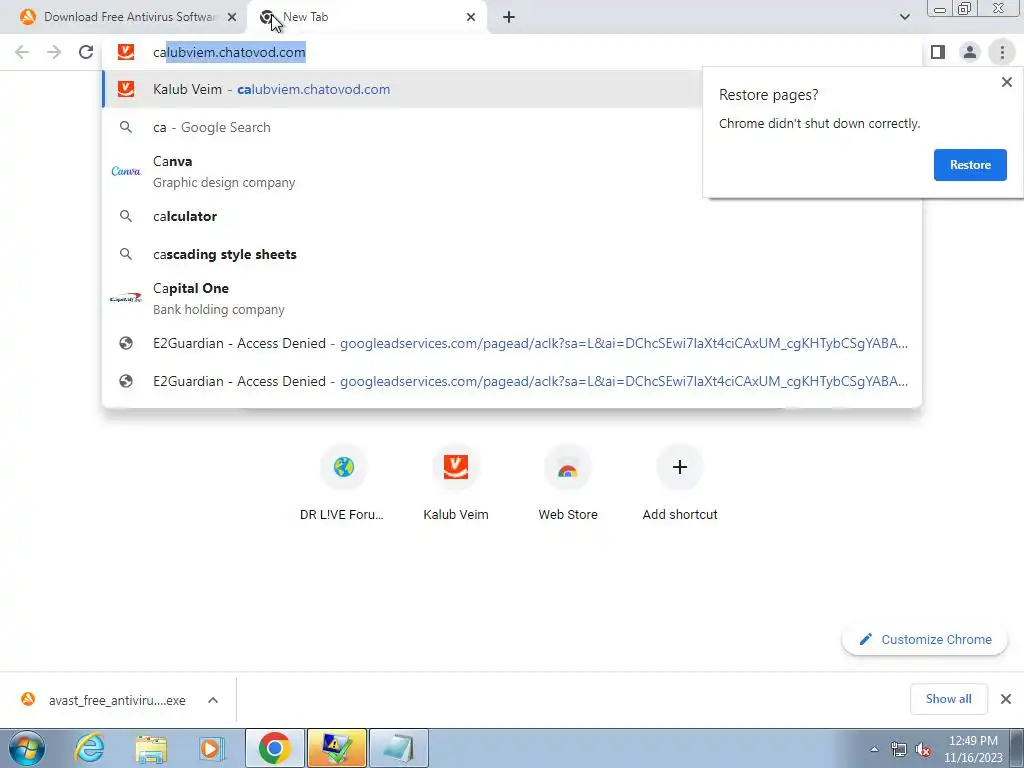
Task: Choose cascading style sheets suggestion
Action: tap(512, 254)
